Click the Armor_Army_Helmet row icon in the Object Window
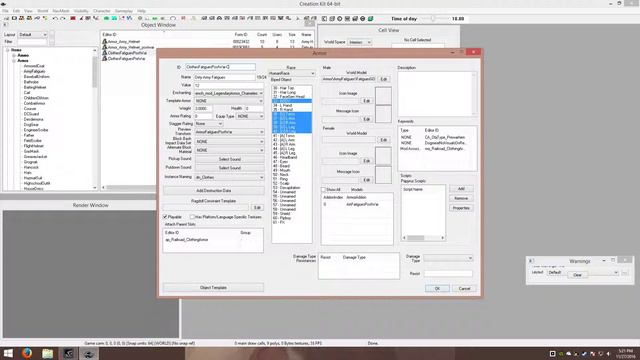 (104, 42)
